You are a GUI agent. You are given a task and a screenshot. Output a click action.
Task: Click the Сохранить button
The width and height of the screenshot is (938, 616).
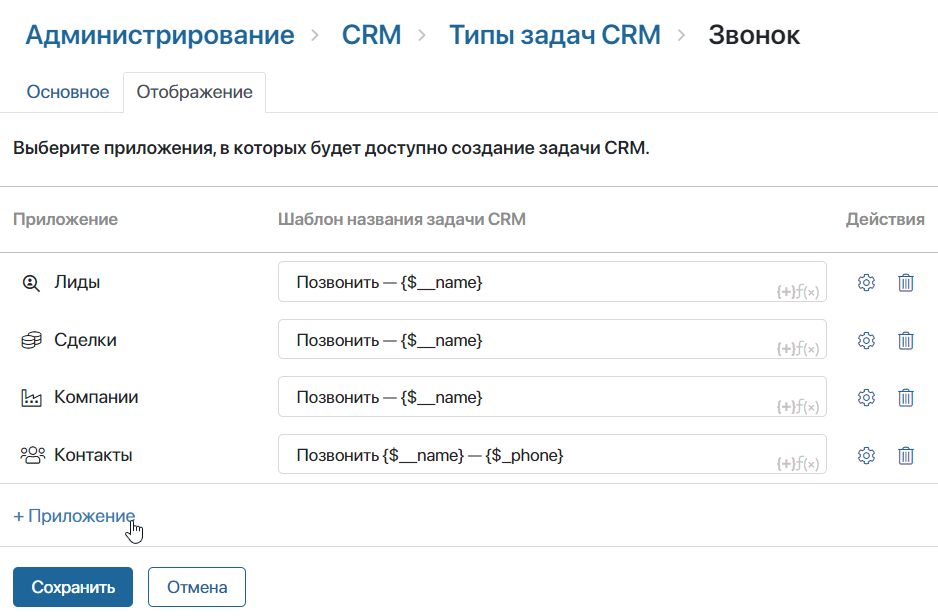coord(73,587)
